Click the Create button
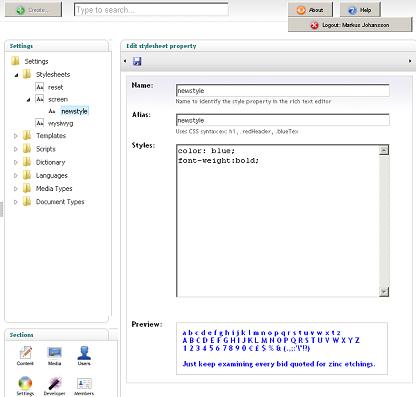Viewport: 416px width, 397px height. coord(33,10)
